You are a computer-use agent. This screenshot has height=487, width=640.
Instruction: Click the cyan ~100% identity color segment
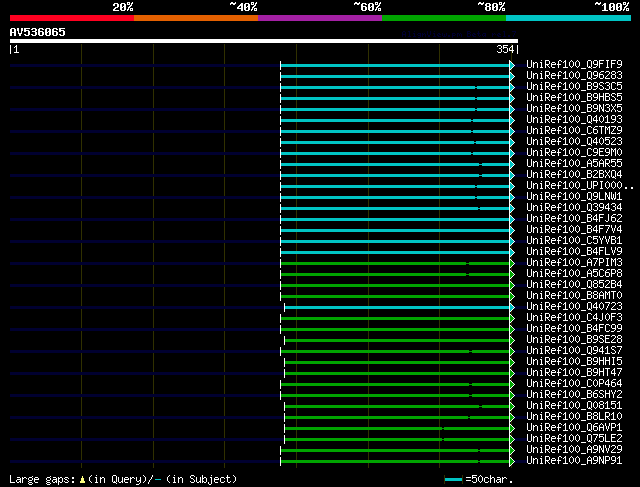point(568,18)
